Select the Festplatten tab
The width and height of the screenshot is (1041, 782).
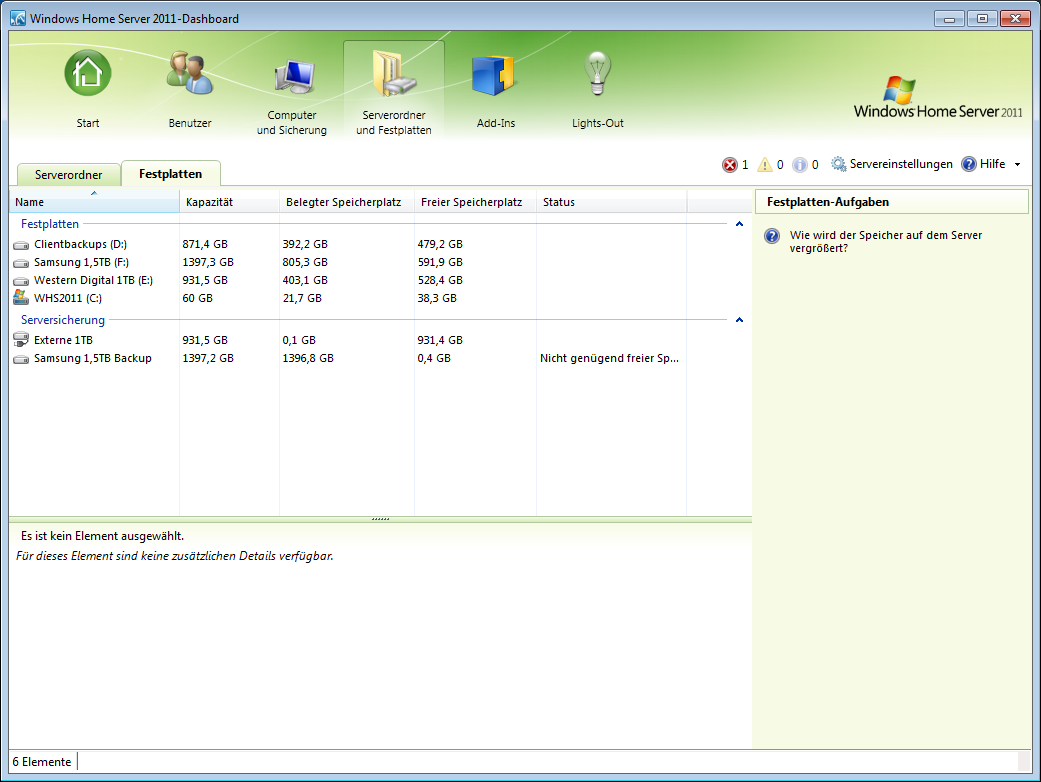(x=171, y=174)
